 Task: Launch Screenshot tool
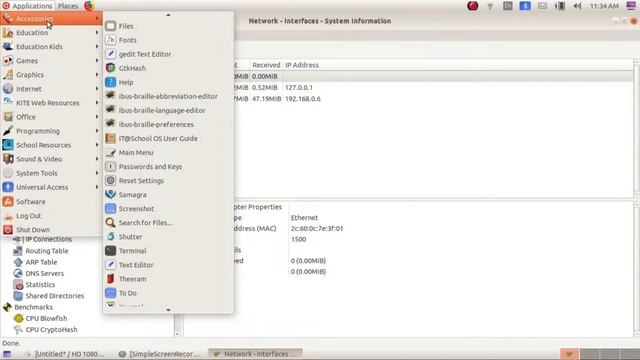pos(168,209)
